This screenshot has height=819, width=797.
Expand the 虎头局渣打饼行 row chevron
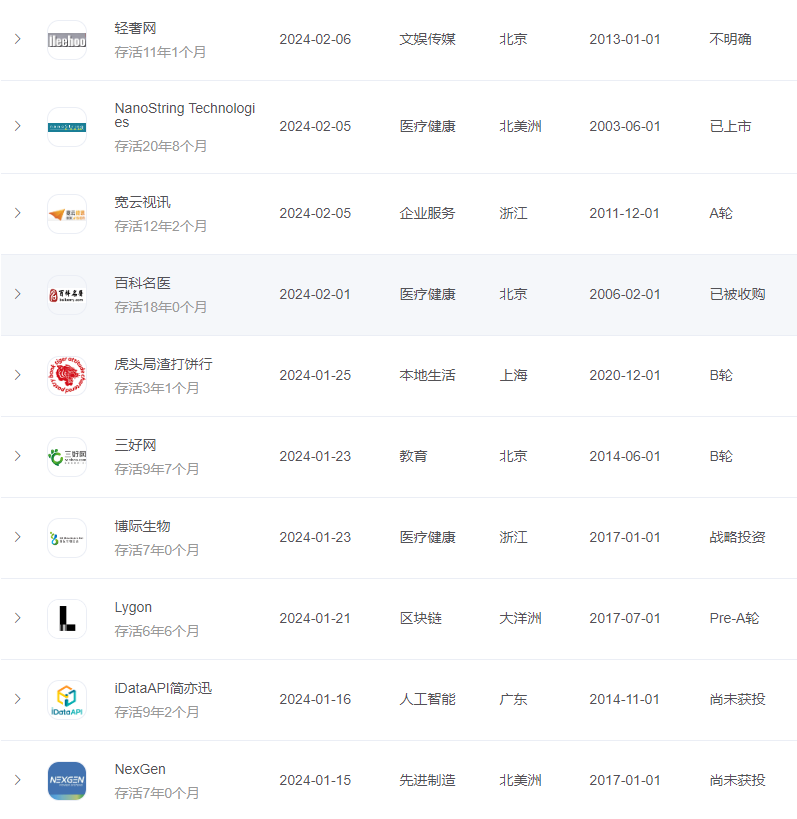click(18, 375)
